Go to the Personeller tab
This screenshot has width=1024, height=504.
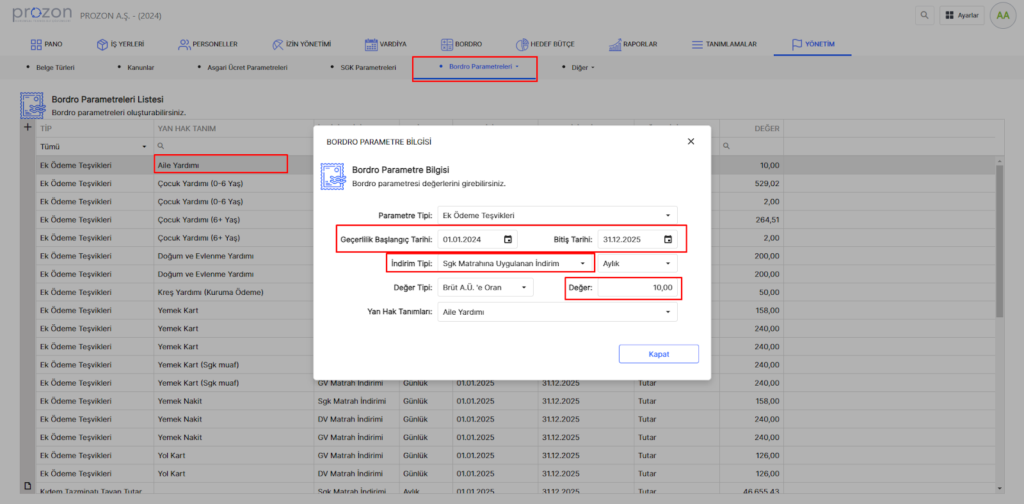point(208,45)
